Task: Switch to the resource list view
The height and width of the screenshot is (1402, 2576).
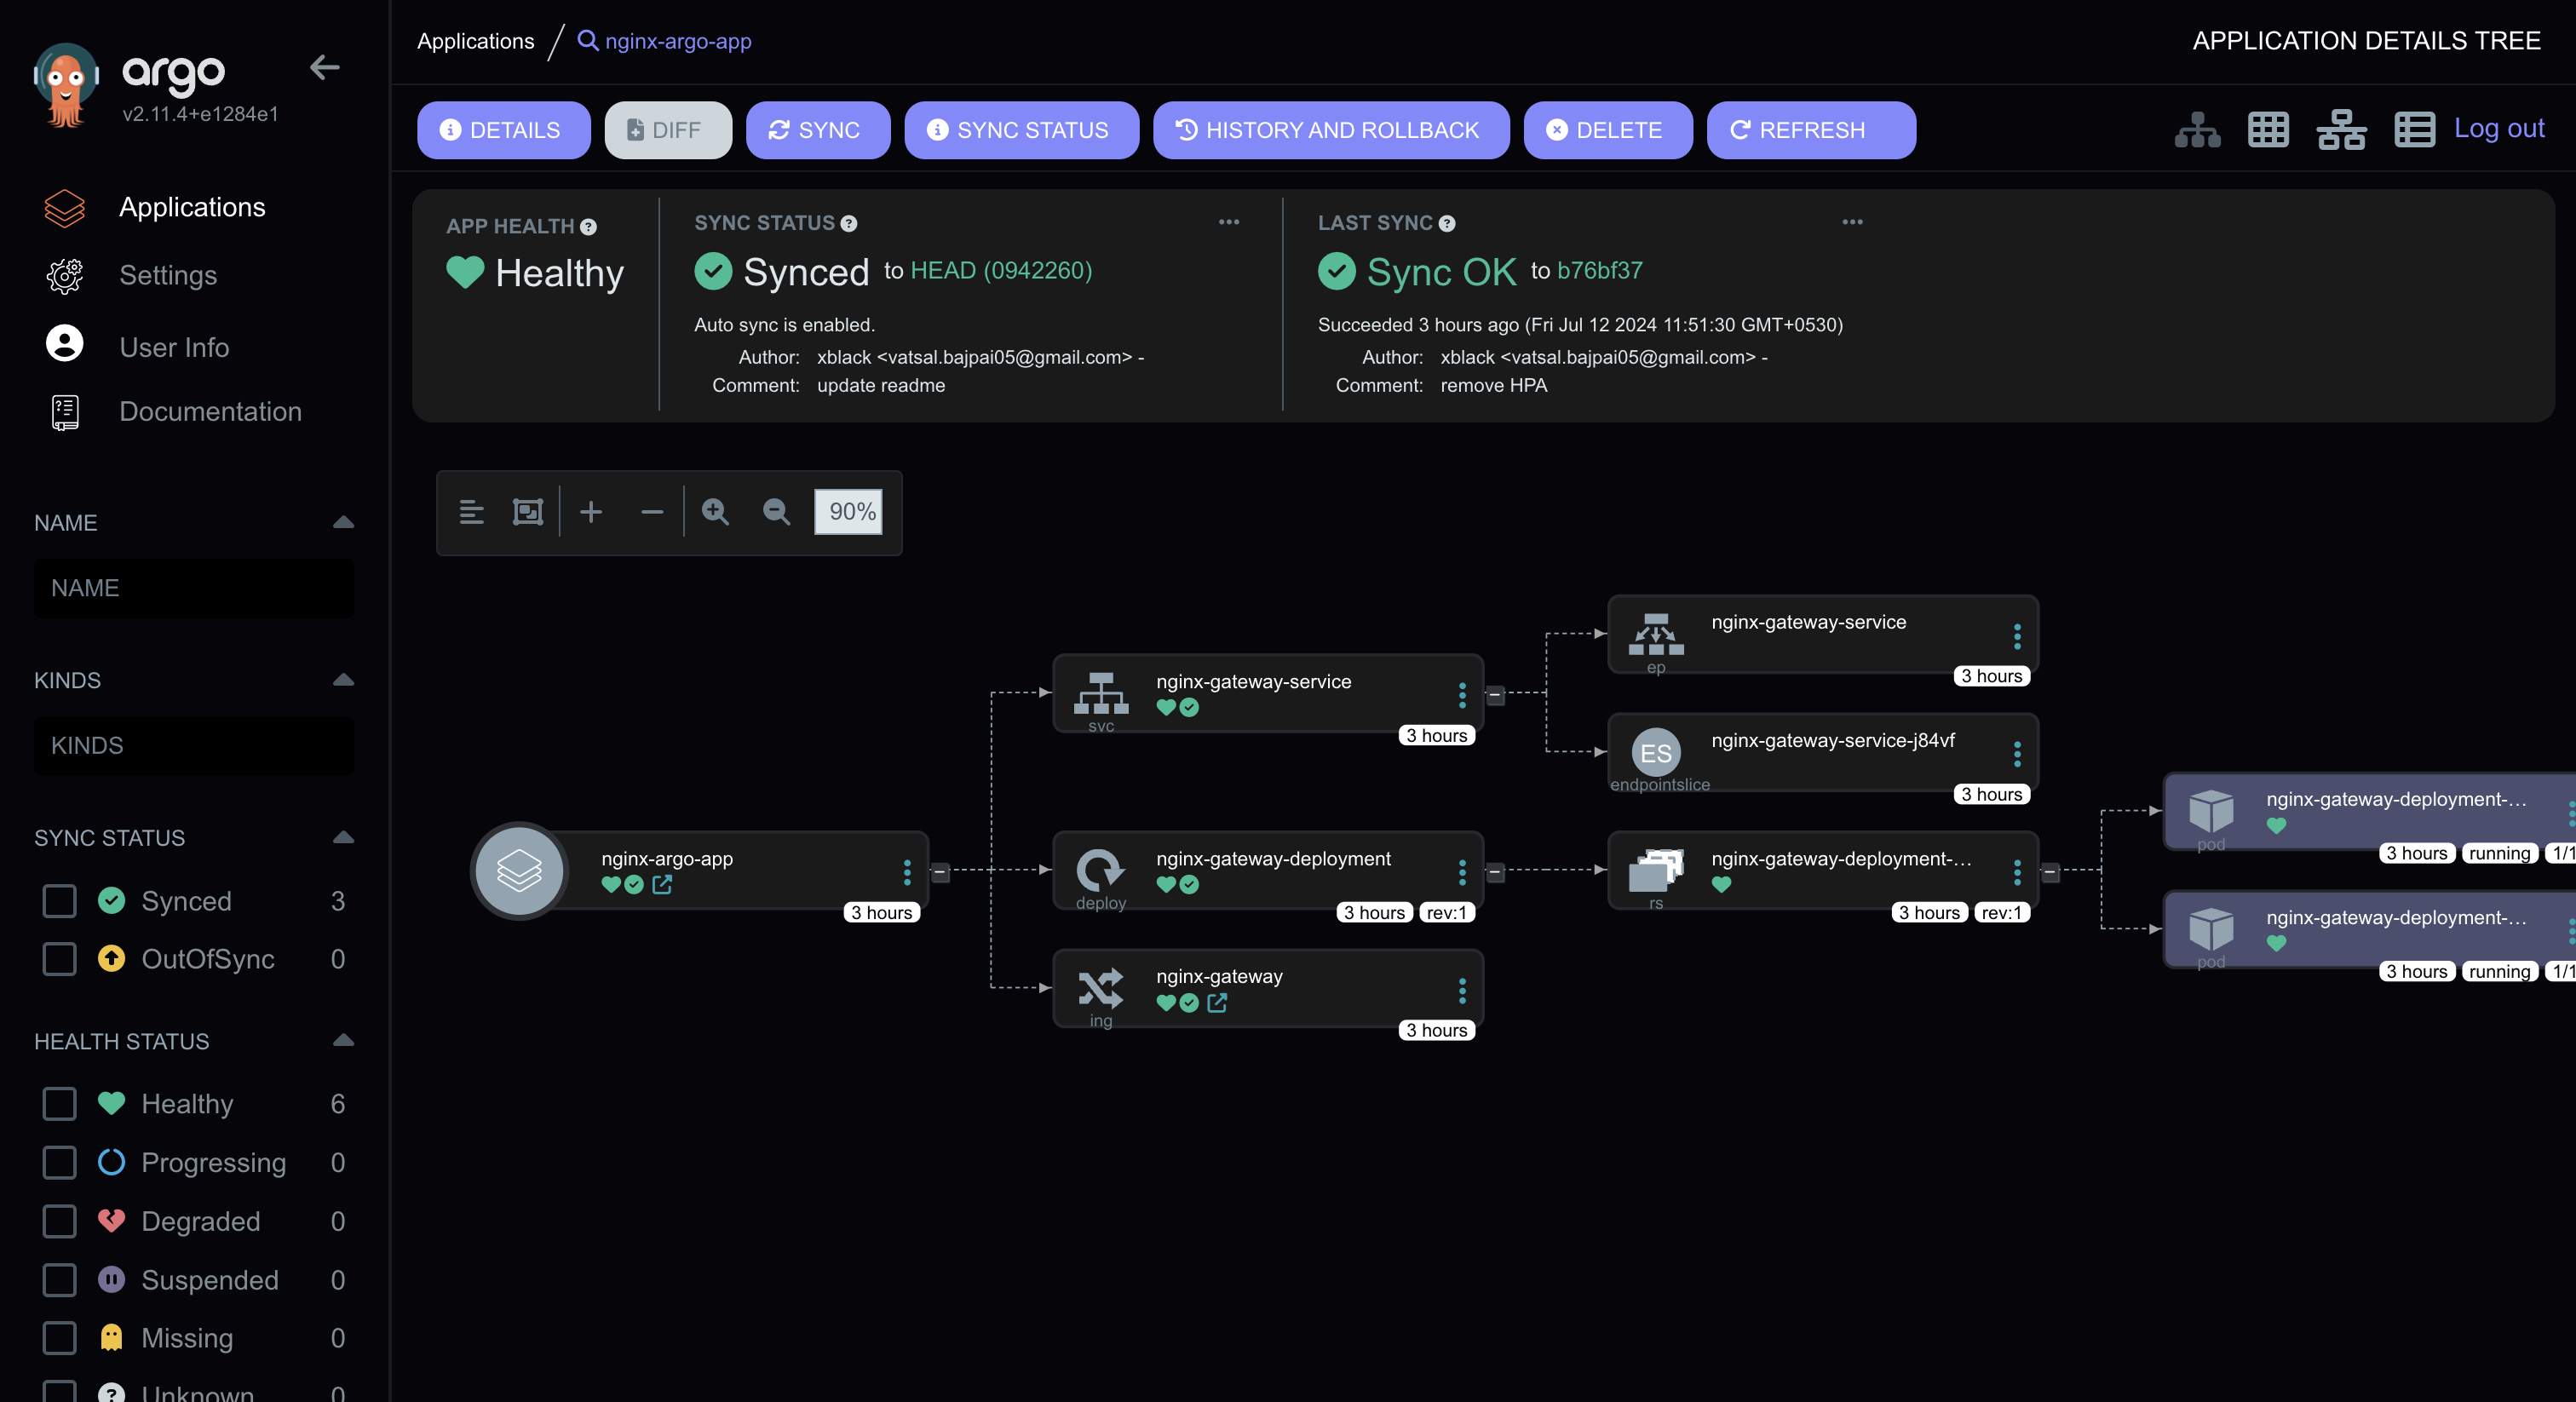Action: 2414,130
